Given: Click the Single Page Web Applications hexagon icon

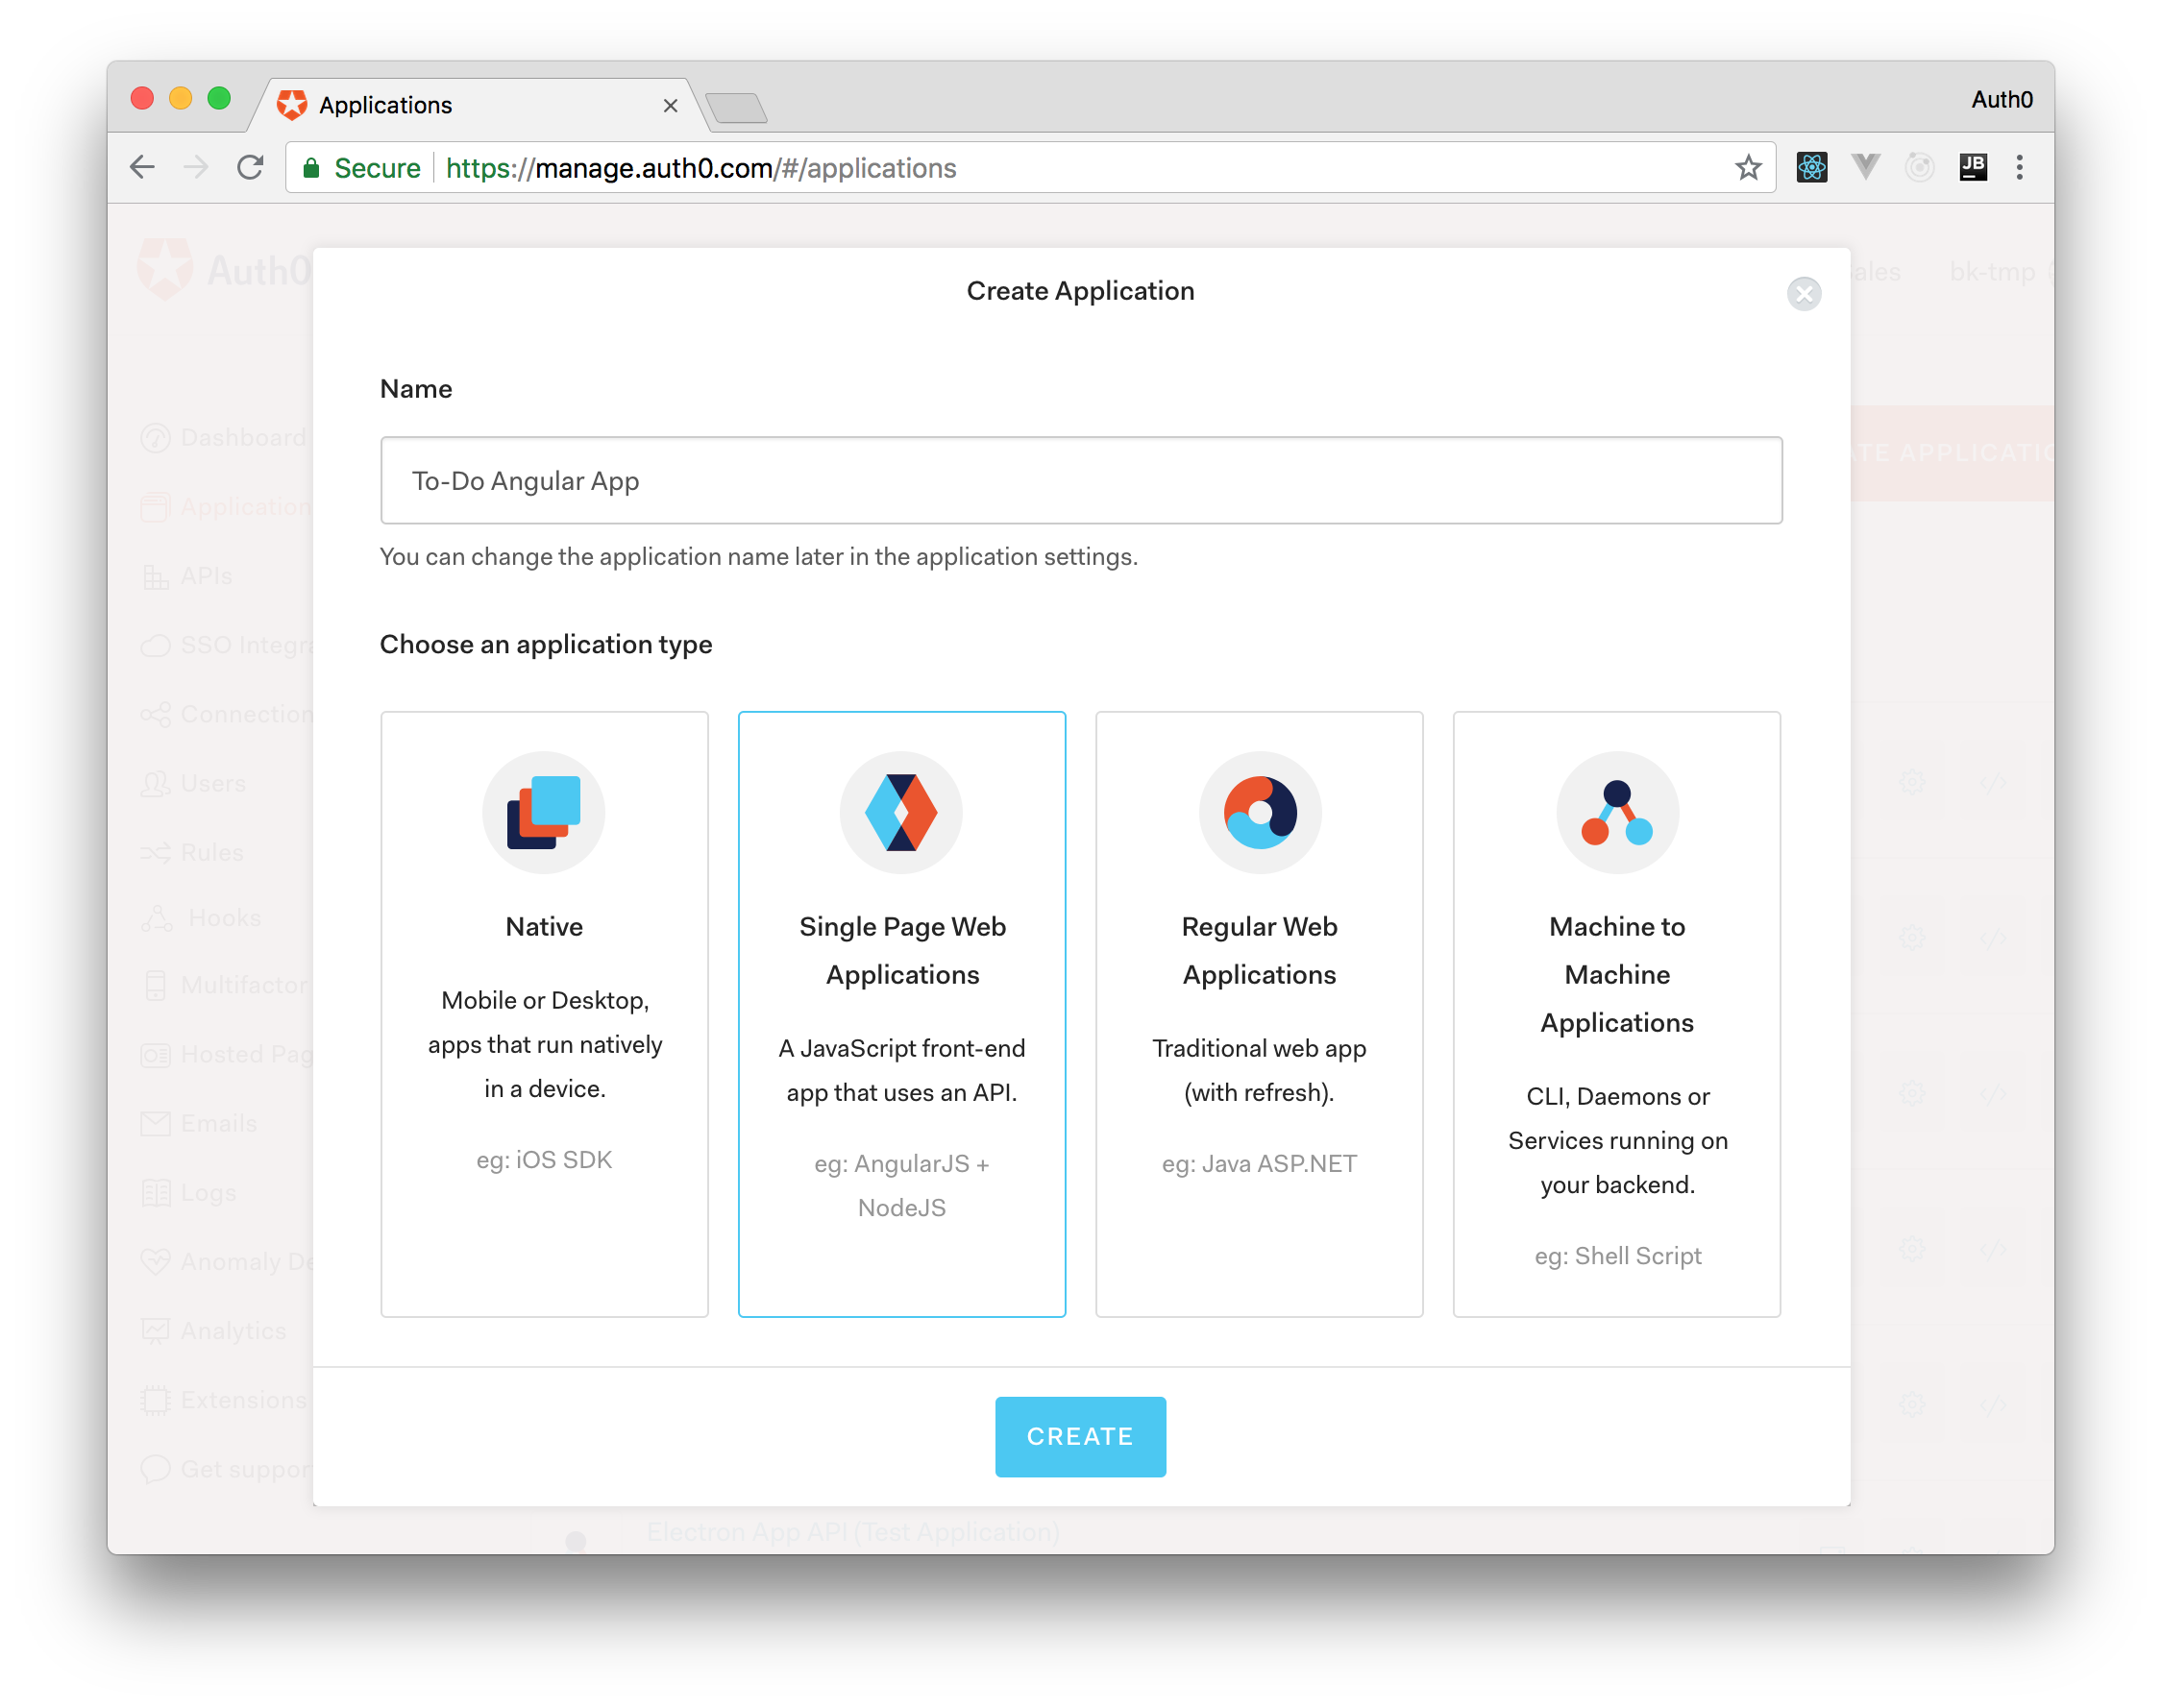Looking at the screenshot, I should [x=901, y=812].
